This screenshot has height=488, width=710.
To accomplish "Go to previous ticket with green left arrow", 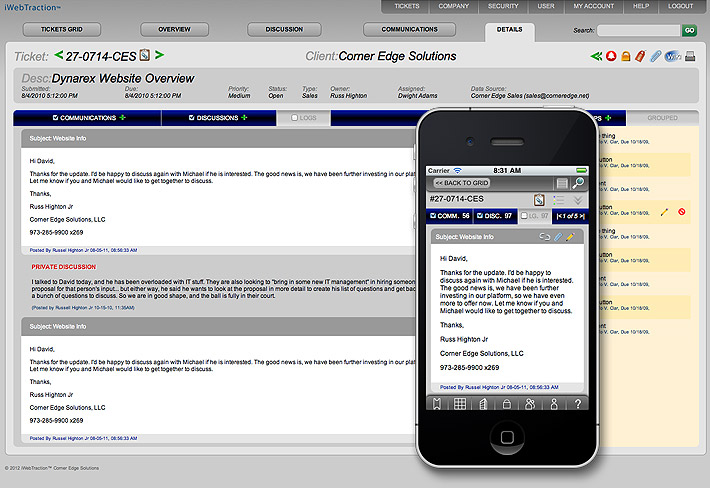I will [58, 55].
